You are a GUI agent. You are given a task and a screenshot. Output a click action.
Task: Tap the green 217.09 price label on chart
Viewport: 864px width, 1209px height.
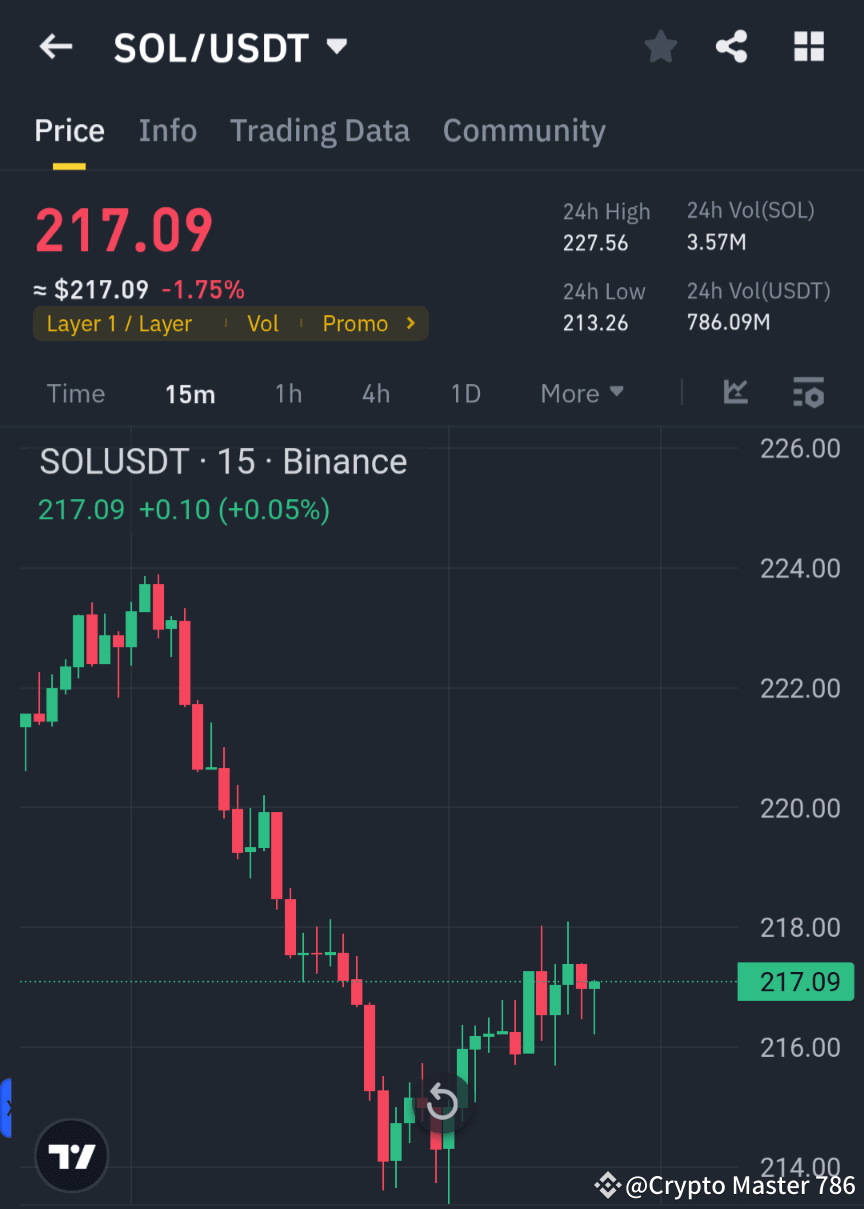(796, 982)
